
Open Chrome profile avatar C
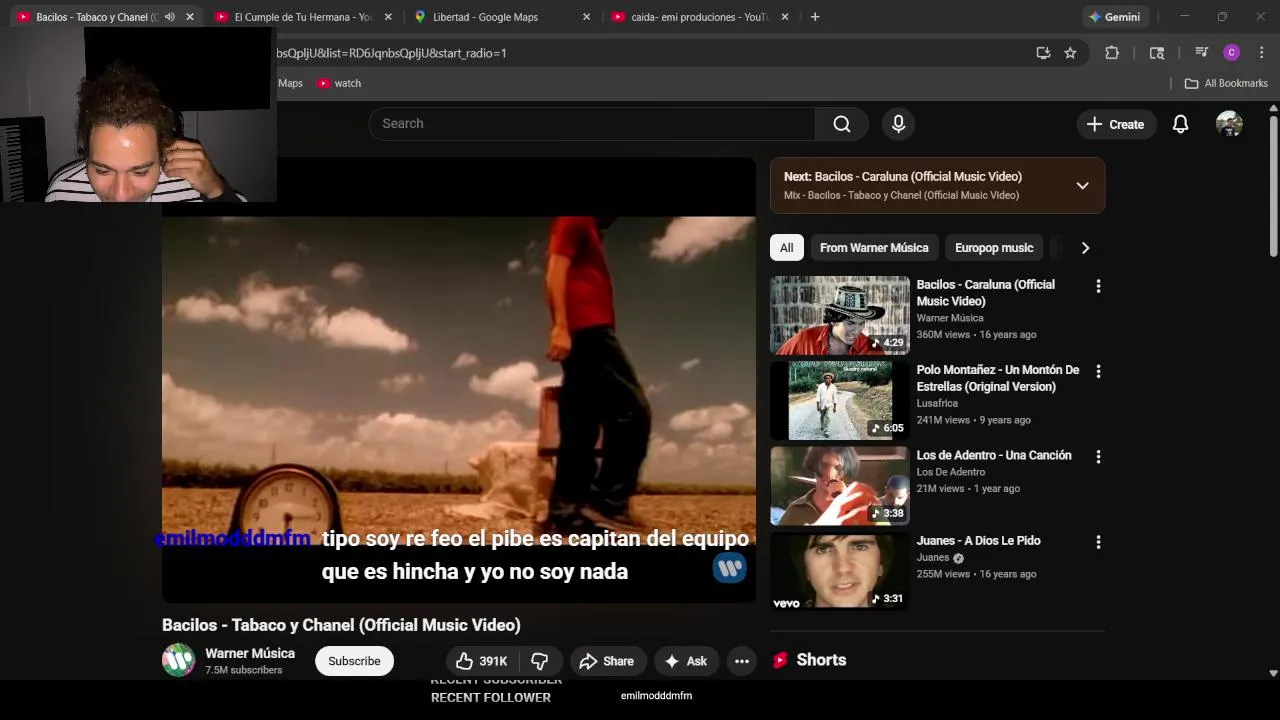pos(1232,53)
